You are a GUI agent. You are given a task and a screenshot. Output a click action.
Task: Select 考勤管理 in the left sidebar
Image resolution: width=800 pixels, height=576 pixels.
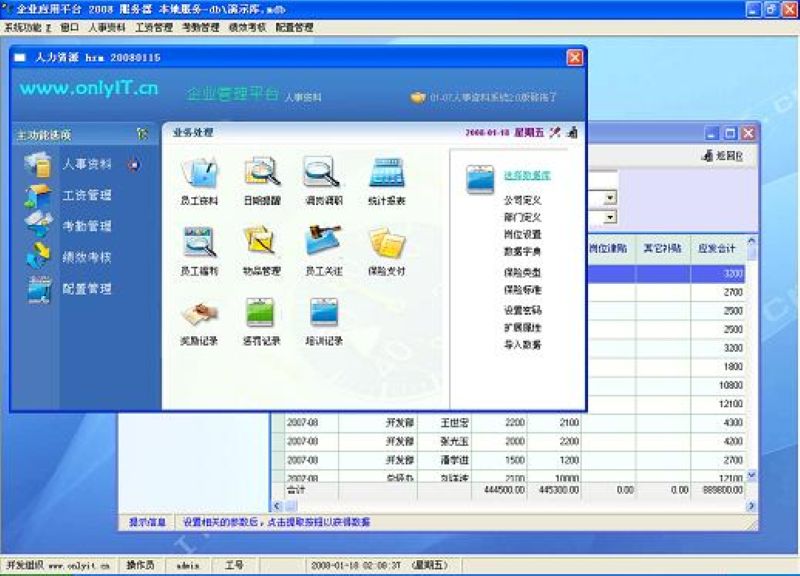(x=86, y=227)
